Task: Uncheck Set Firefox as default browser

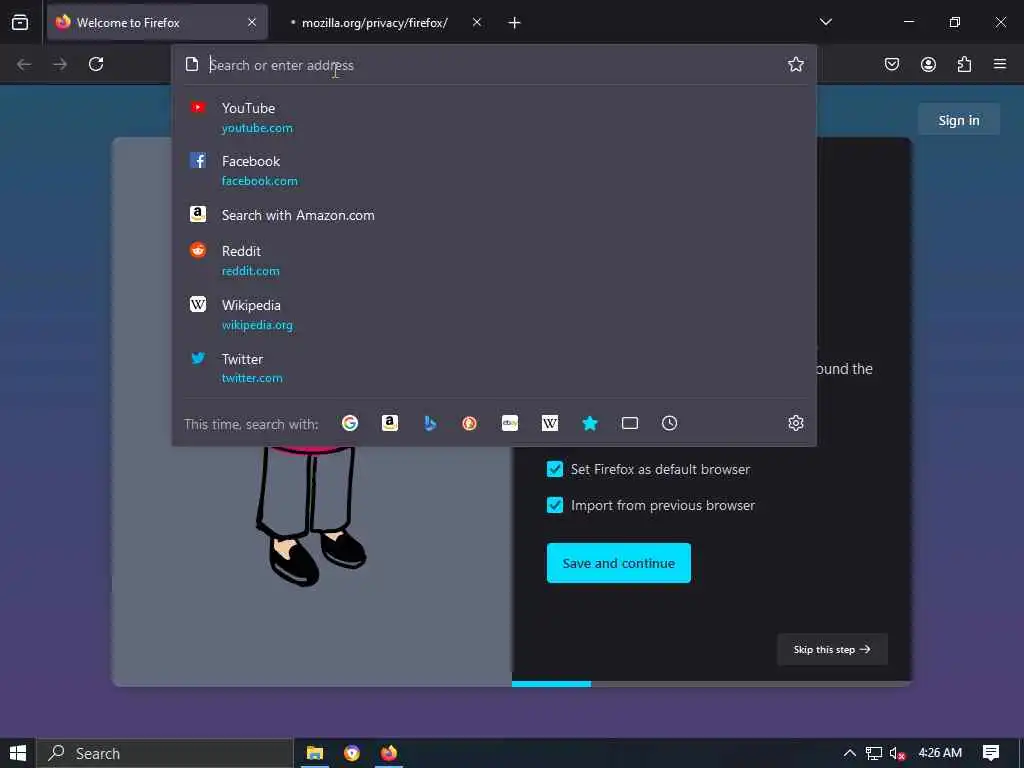Action: pyautogui.click(x=555, y=469)
